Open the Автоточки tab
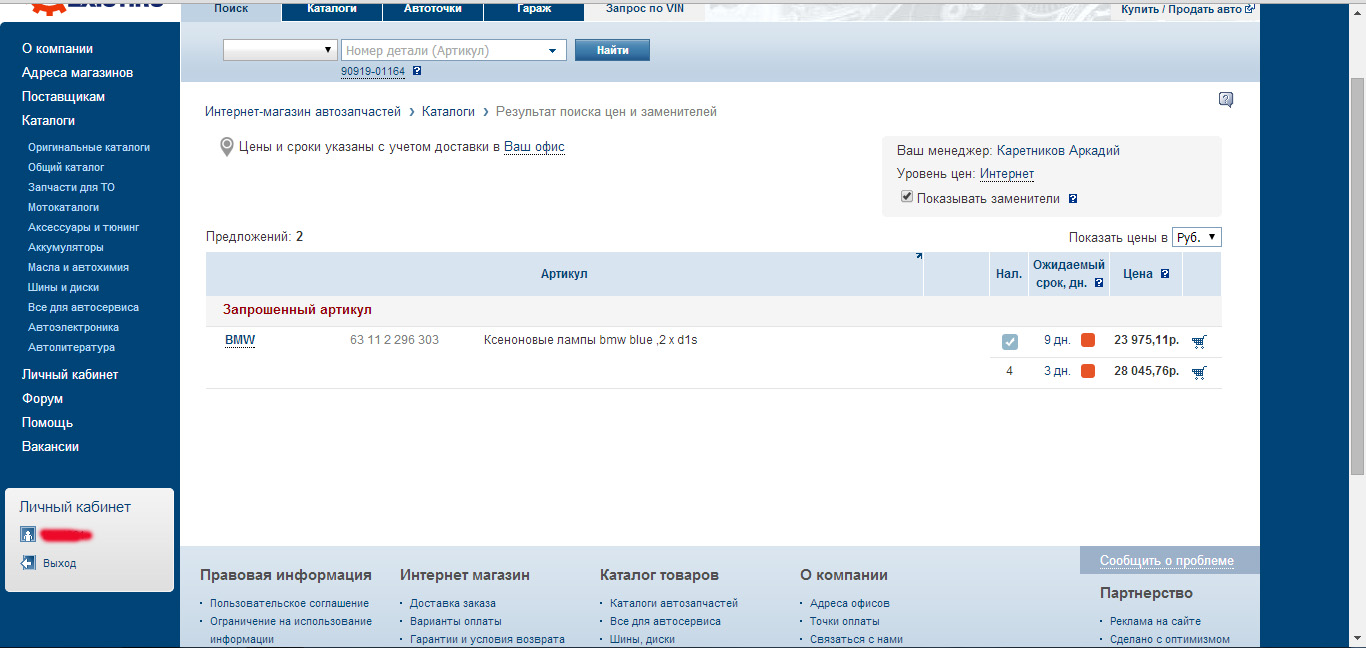The image size is (1366, 648). [433, 9]
